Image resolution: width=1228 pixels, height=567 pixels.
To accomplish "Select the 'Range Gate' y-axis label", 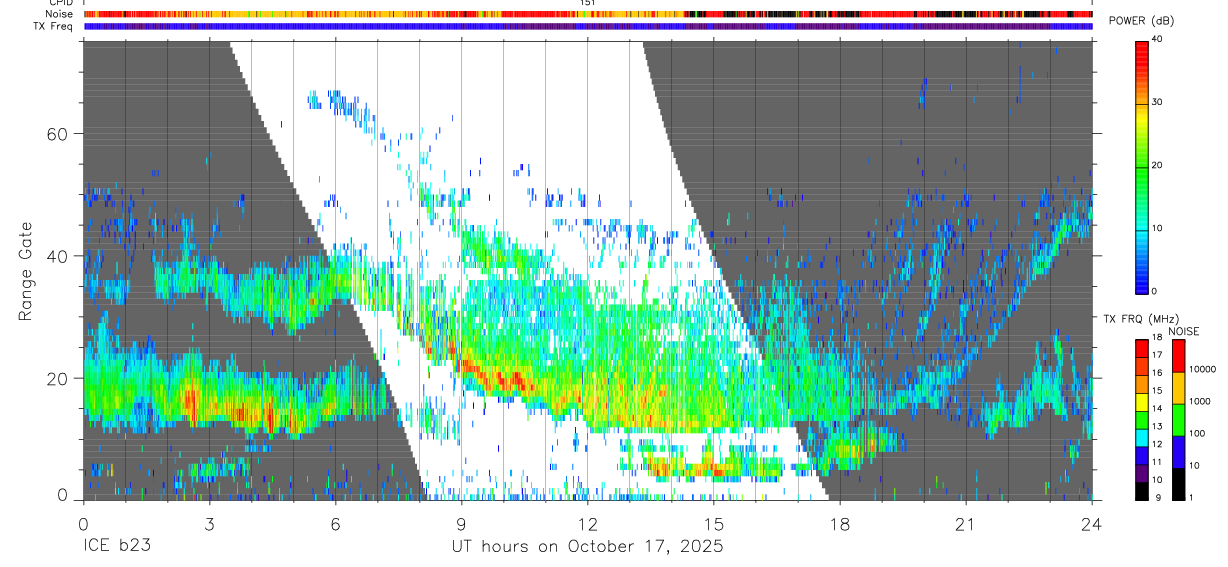I will 25,272.
